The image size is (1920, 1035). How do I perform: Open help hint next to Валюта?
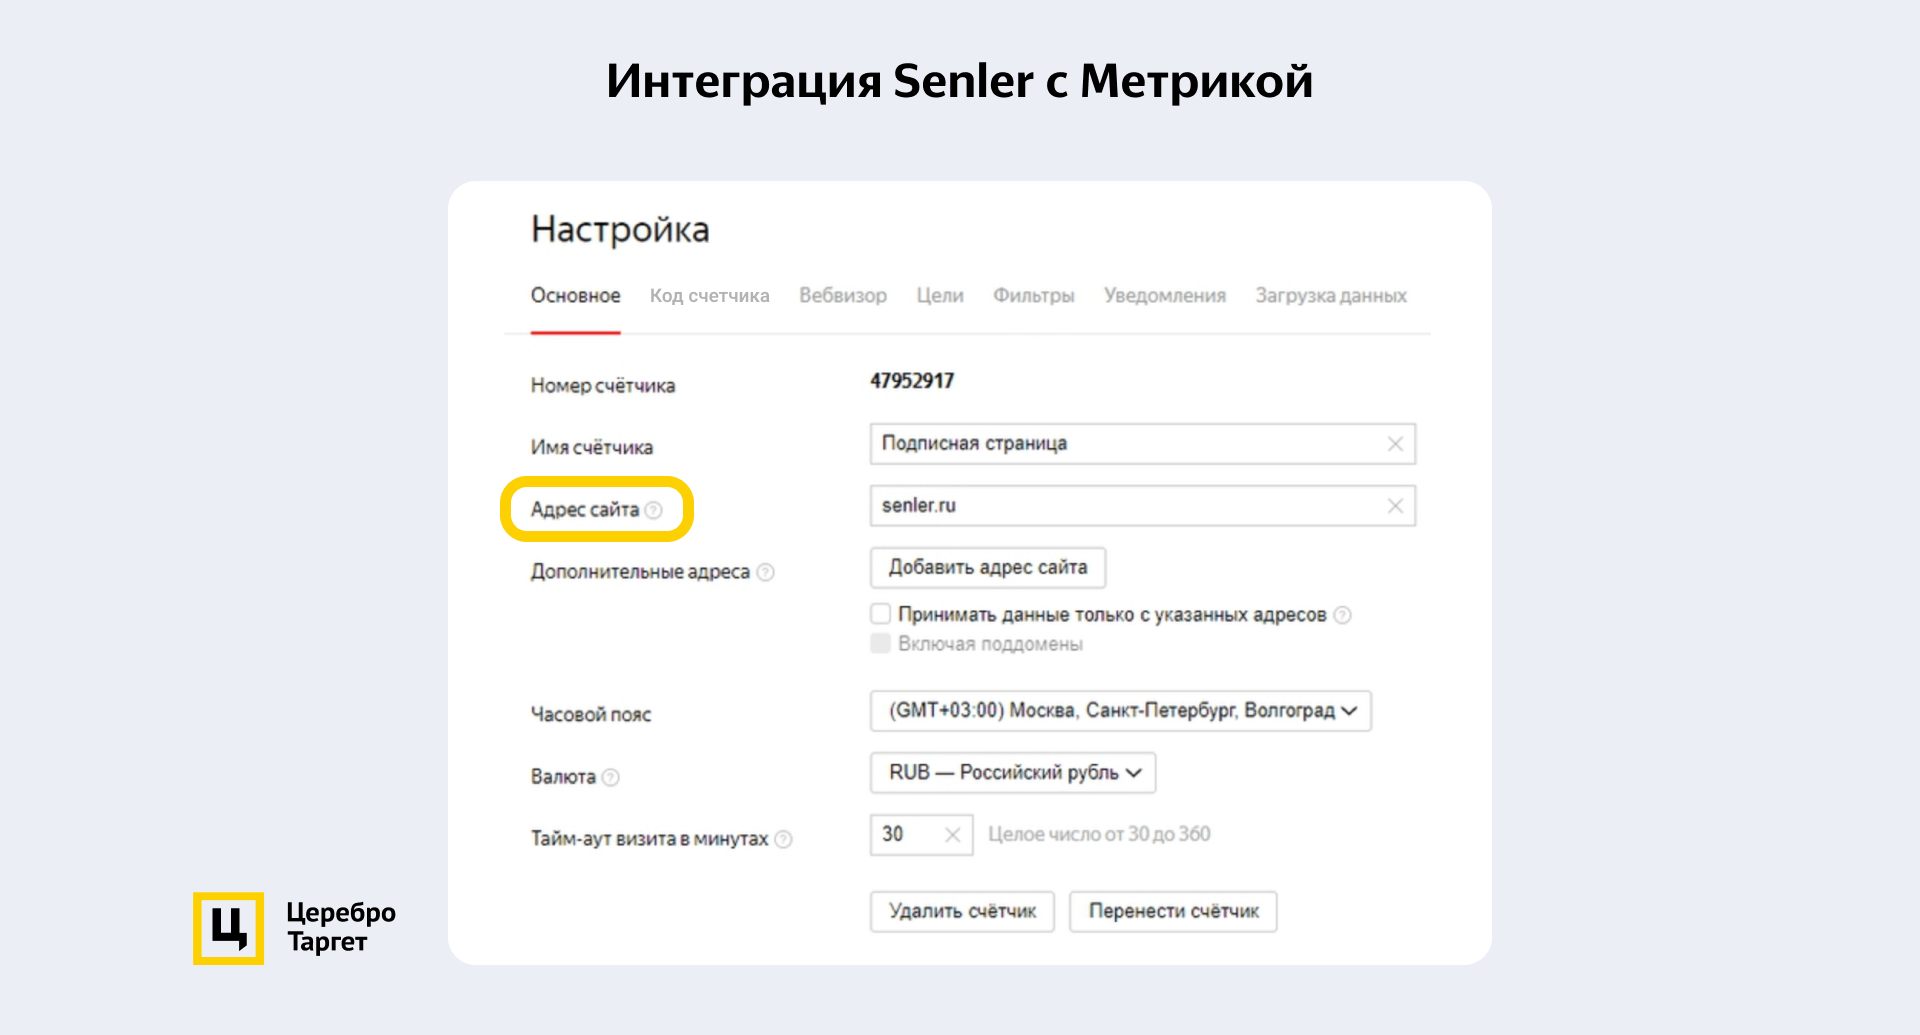[x=610, y=777]
